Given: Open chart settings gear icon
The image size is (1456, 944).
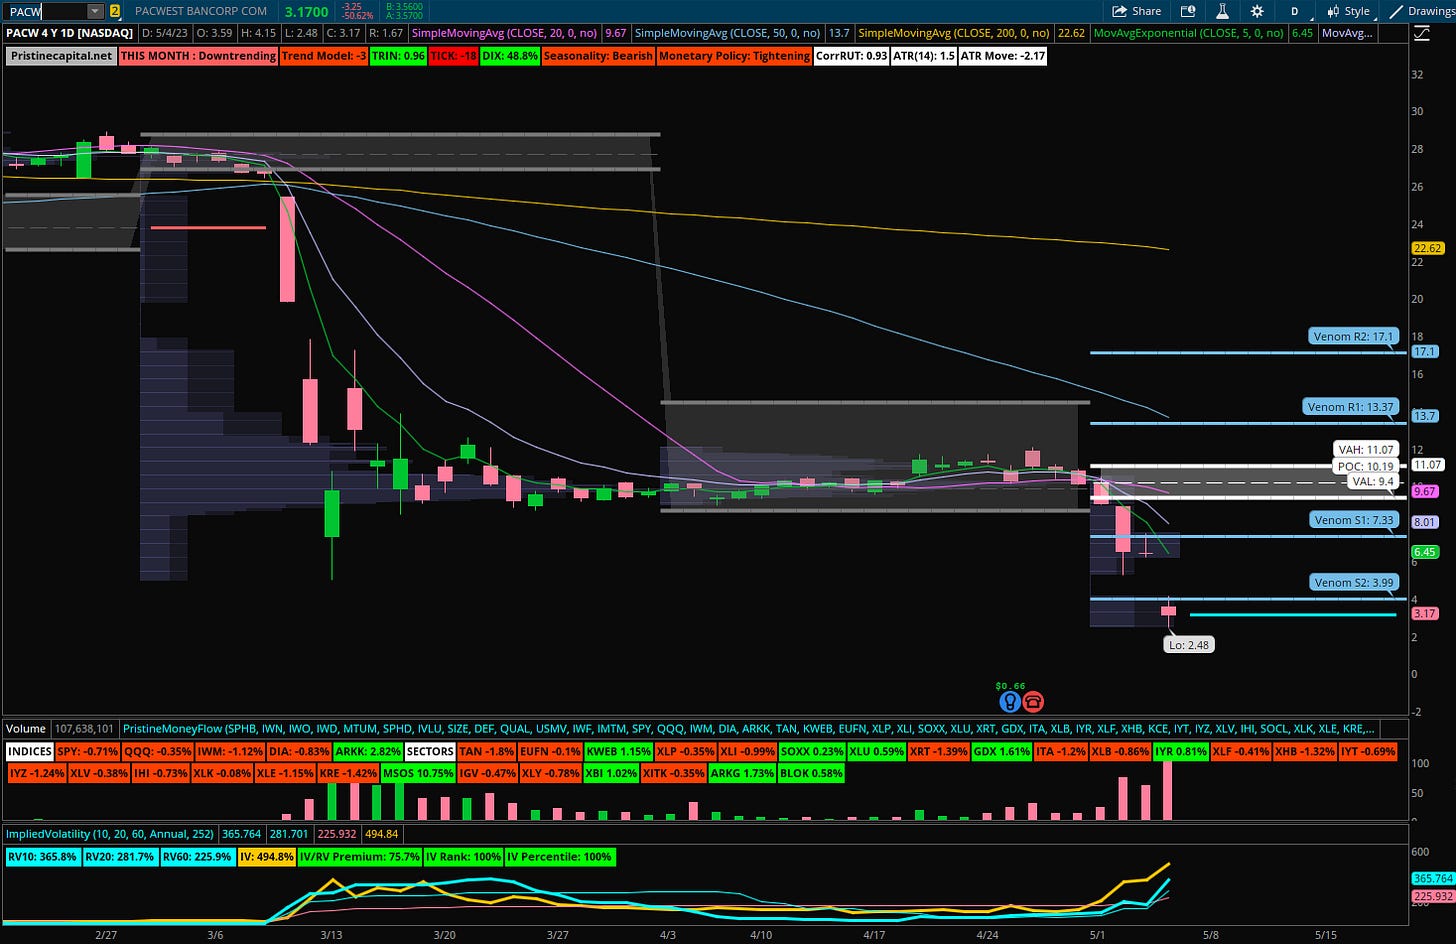Looking at the screenshot, I should tap(1257, 11).
